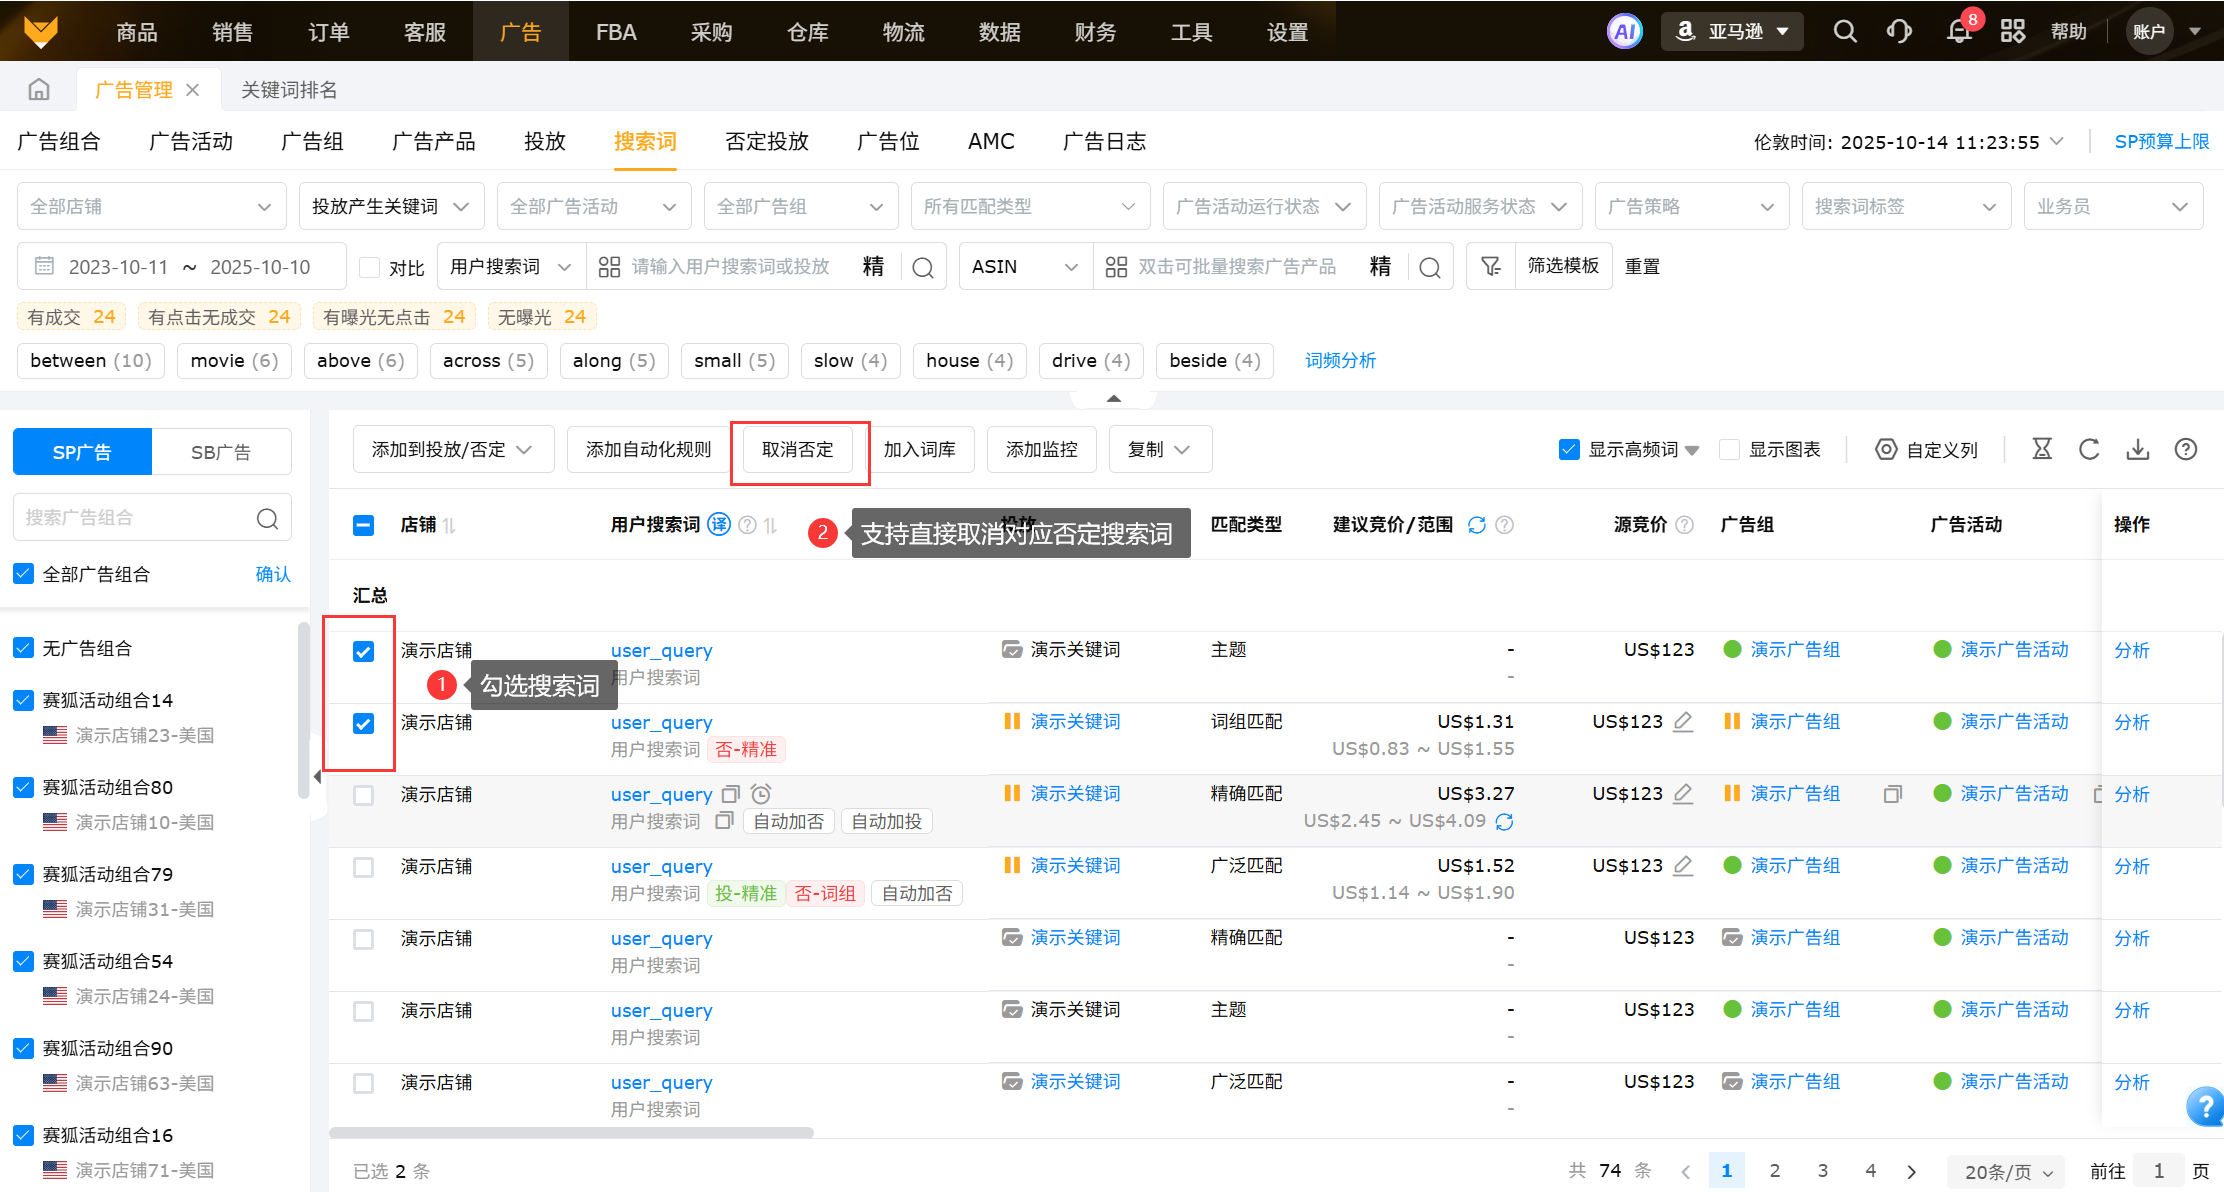Screen dimensions: 2224x1192
Task: Switch to the 否定投放 tab
Action: [x=766, y=142]
